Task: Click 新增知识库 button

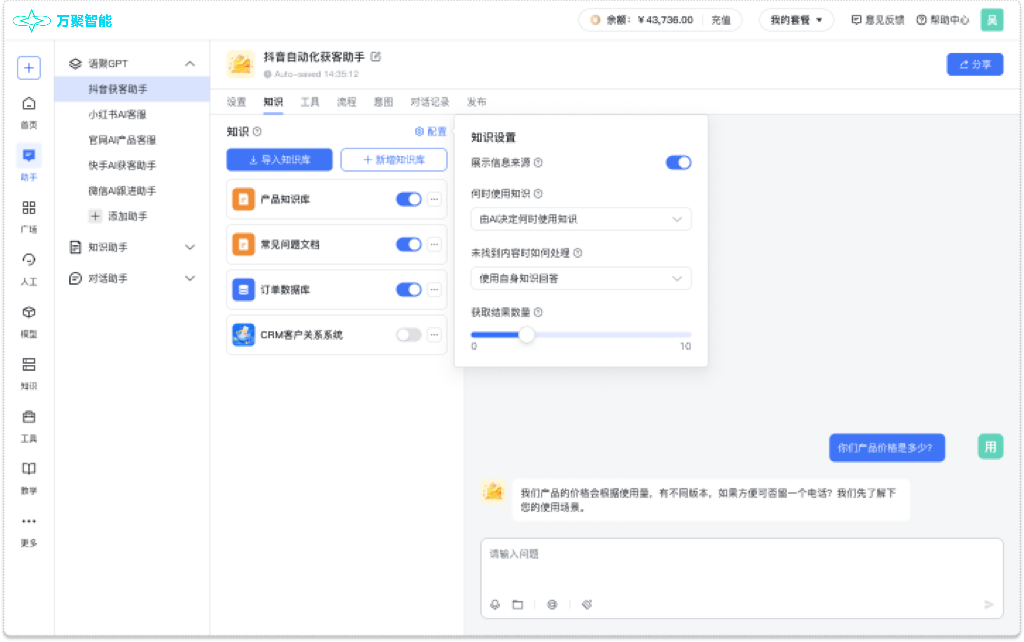Action: pos(394,159)
